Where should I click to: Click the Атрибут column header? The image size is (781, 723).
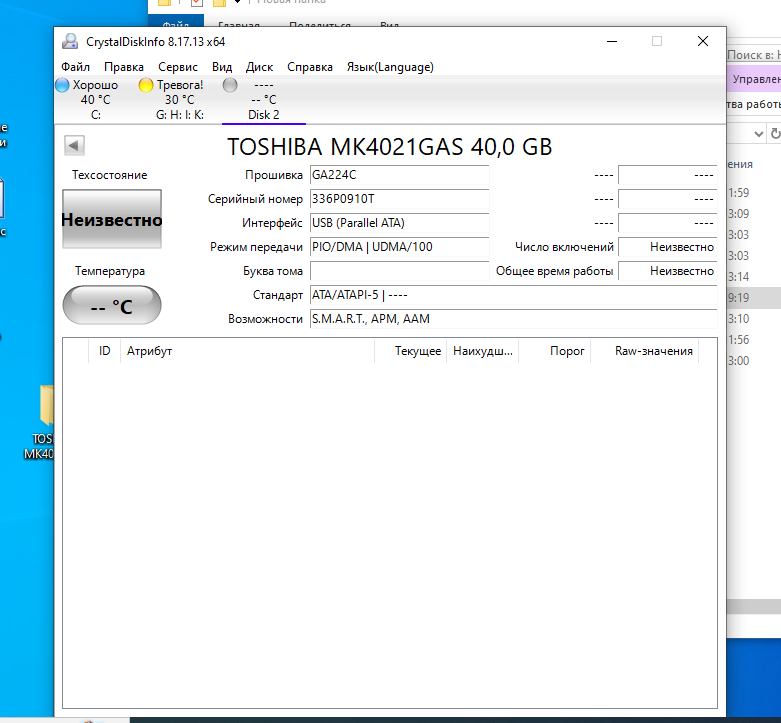[x=247, y=351]
